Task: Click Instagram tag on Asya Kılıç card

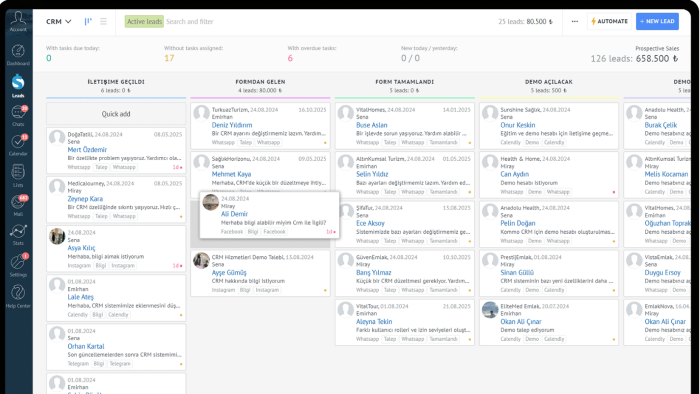Action: (x=79, y=265)
